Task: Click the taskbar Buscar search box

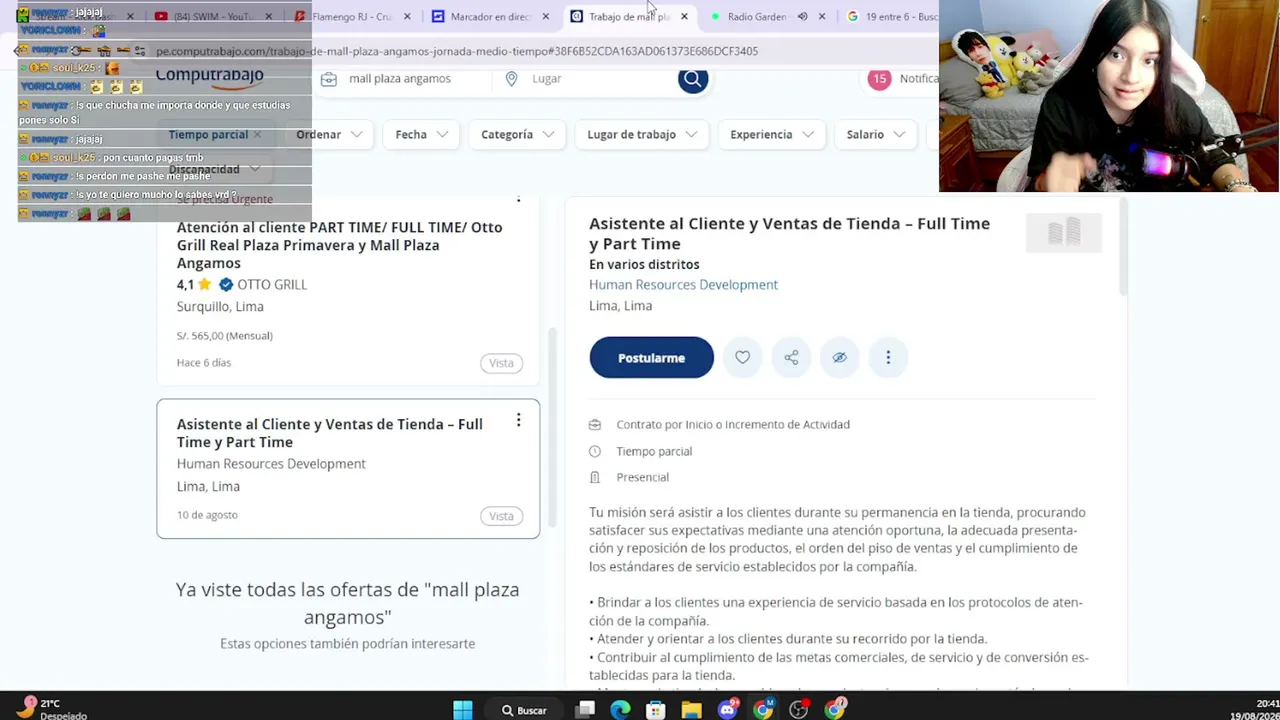Action: click(524, 710)
